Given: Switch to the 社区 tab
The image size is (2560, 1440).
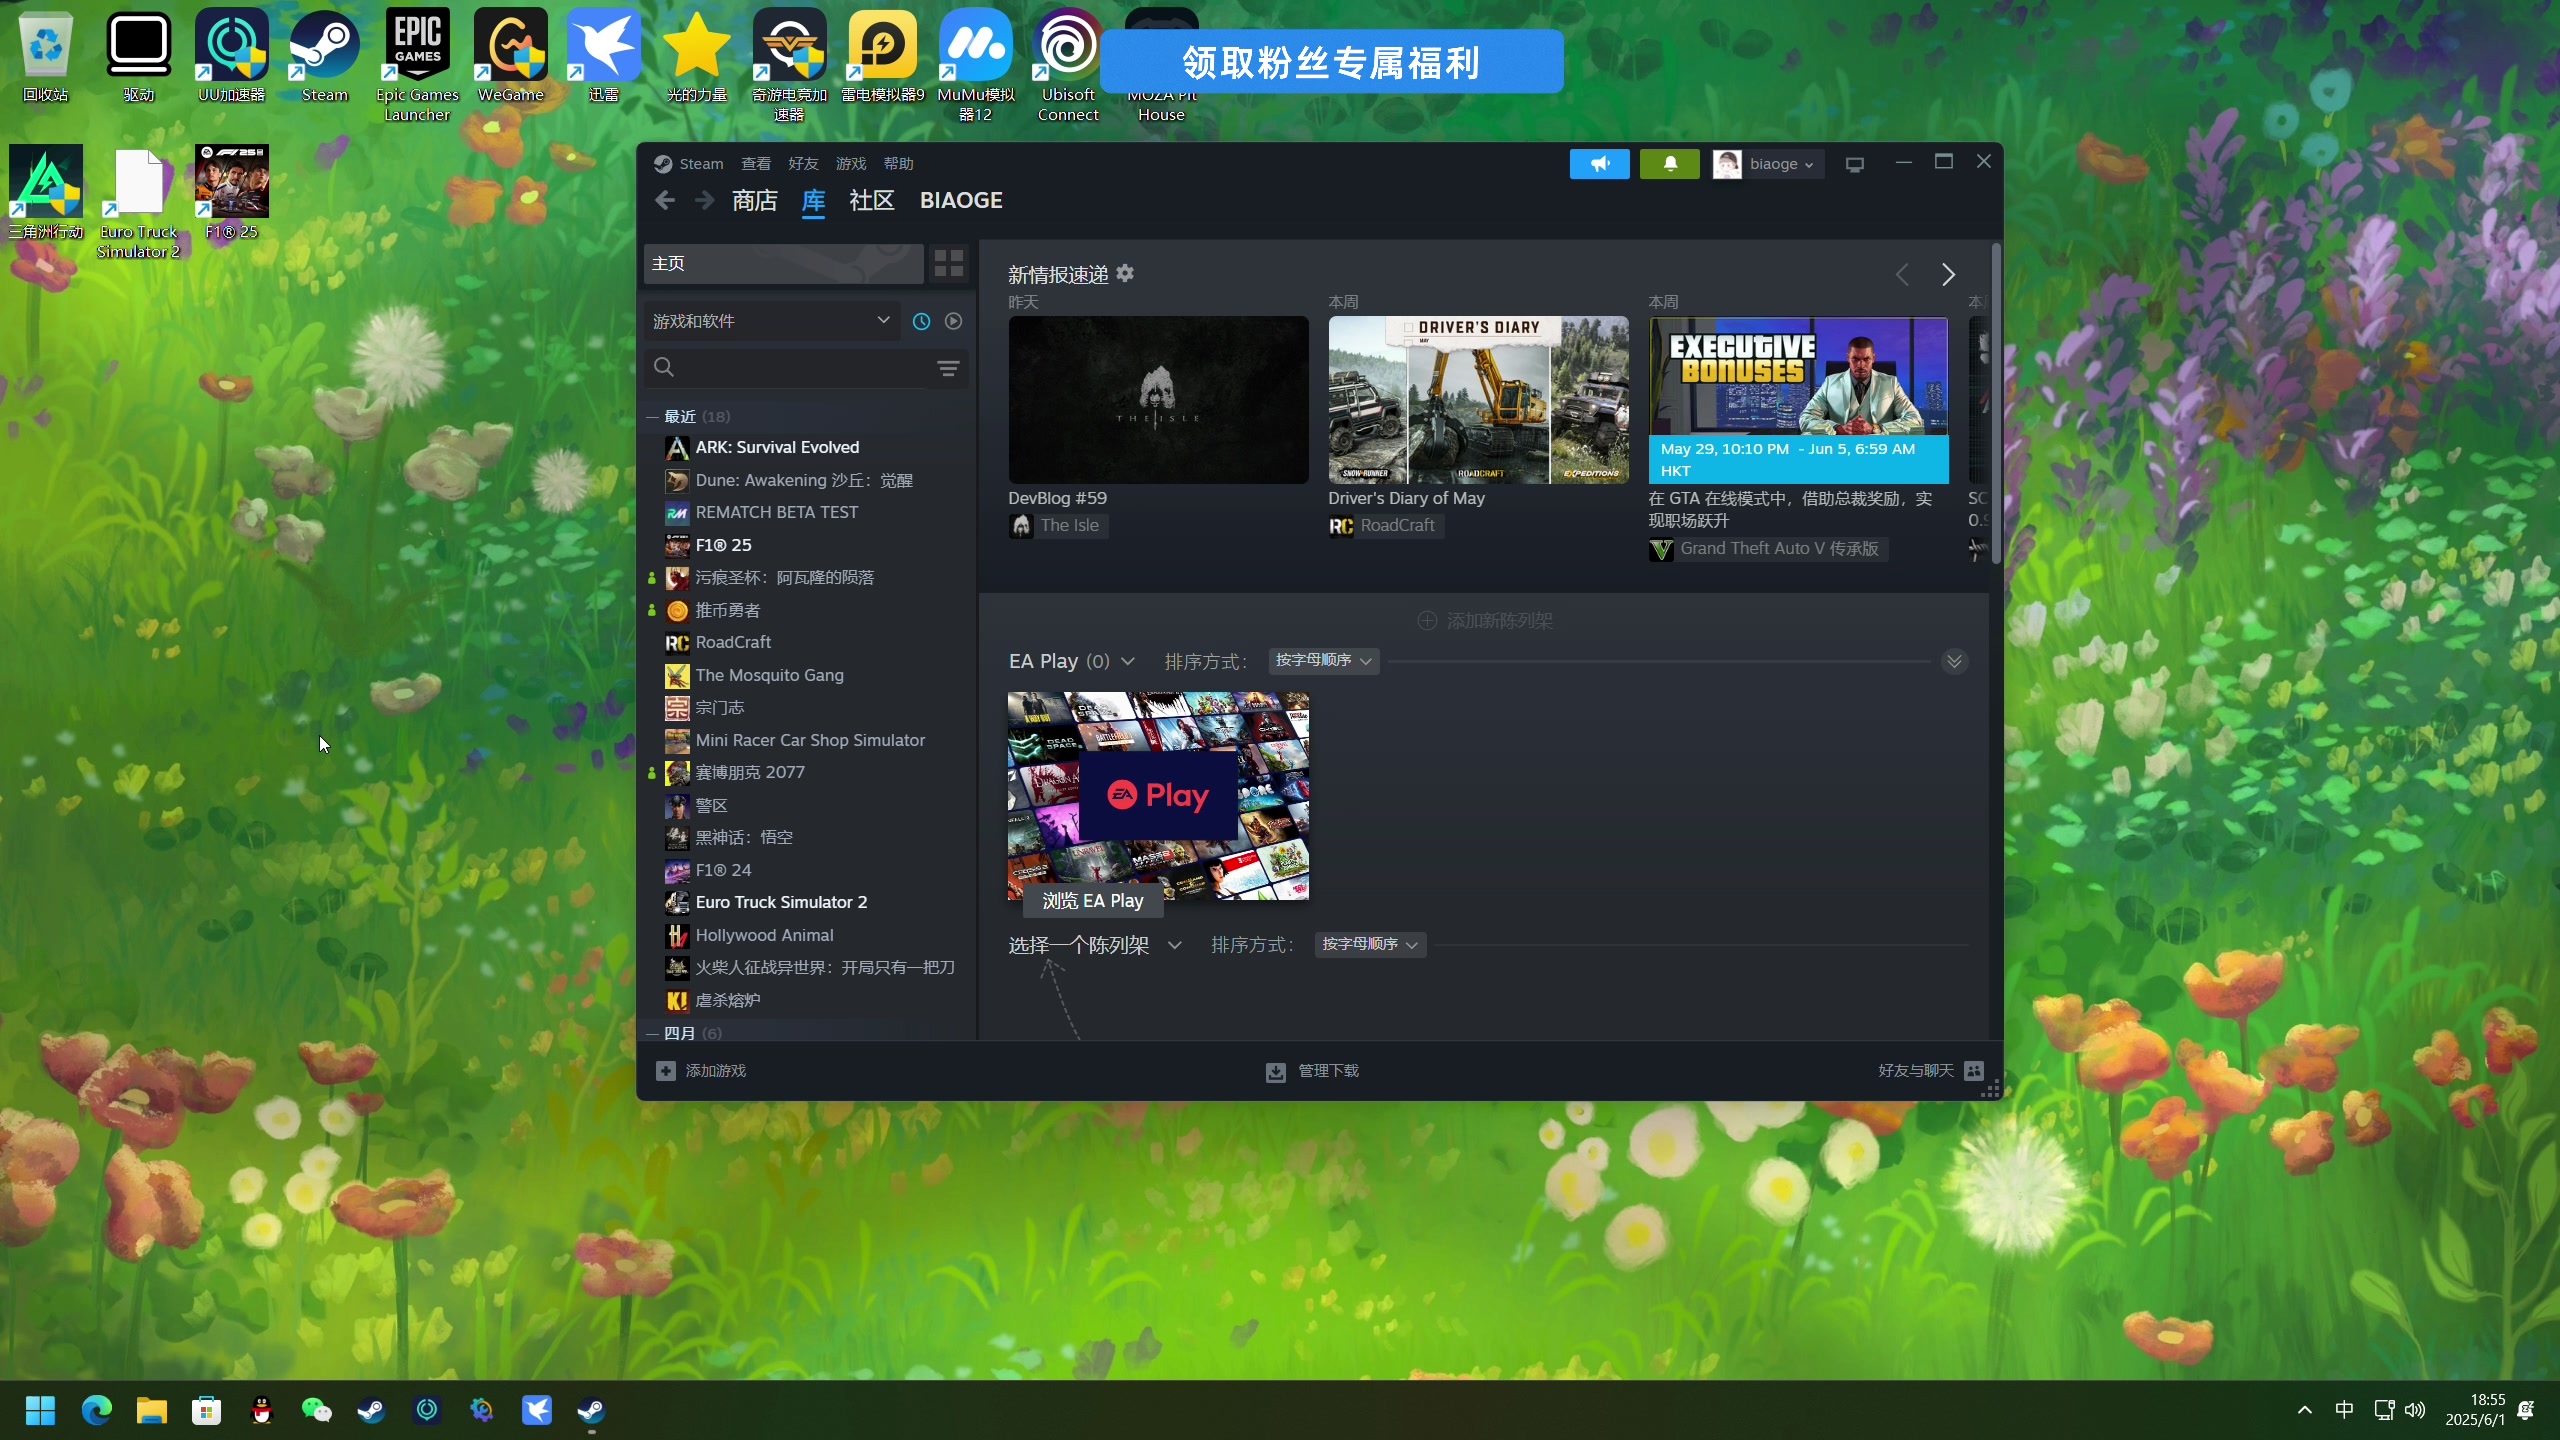Looking at the screenshot, I should click(x=871, y=201).
